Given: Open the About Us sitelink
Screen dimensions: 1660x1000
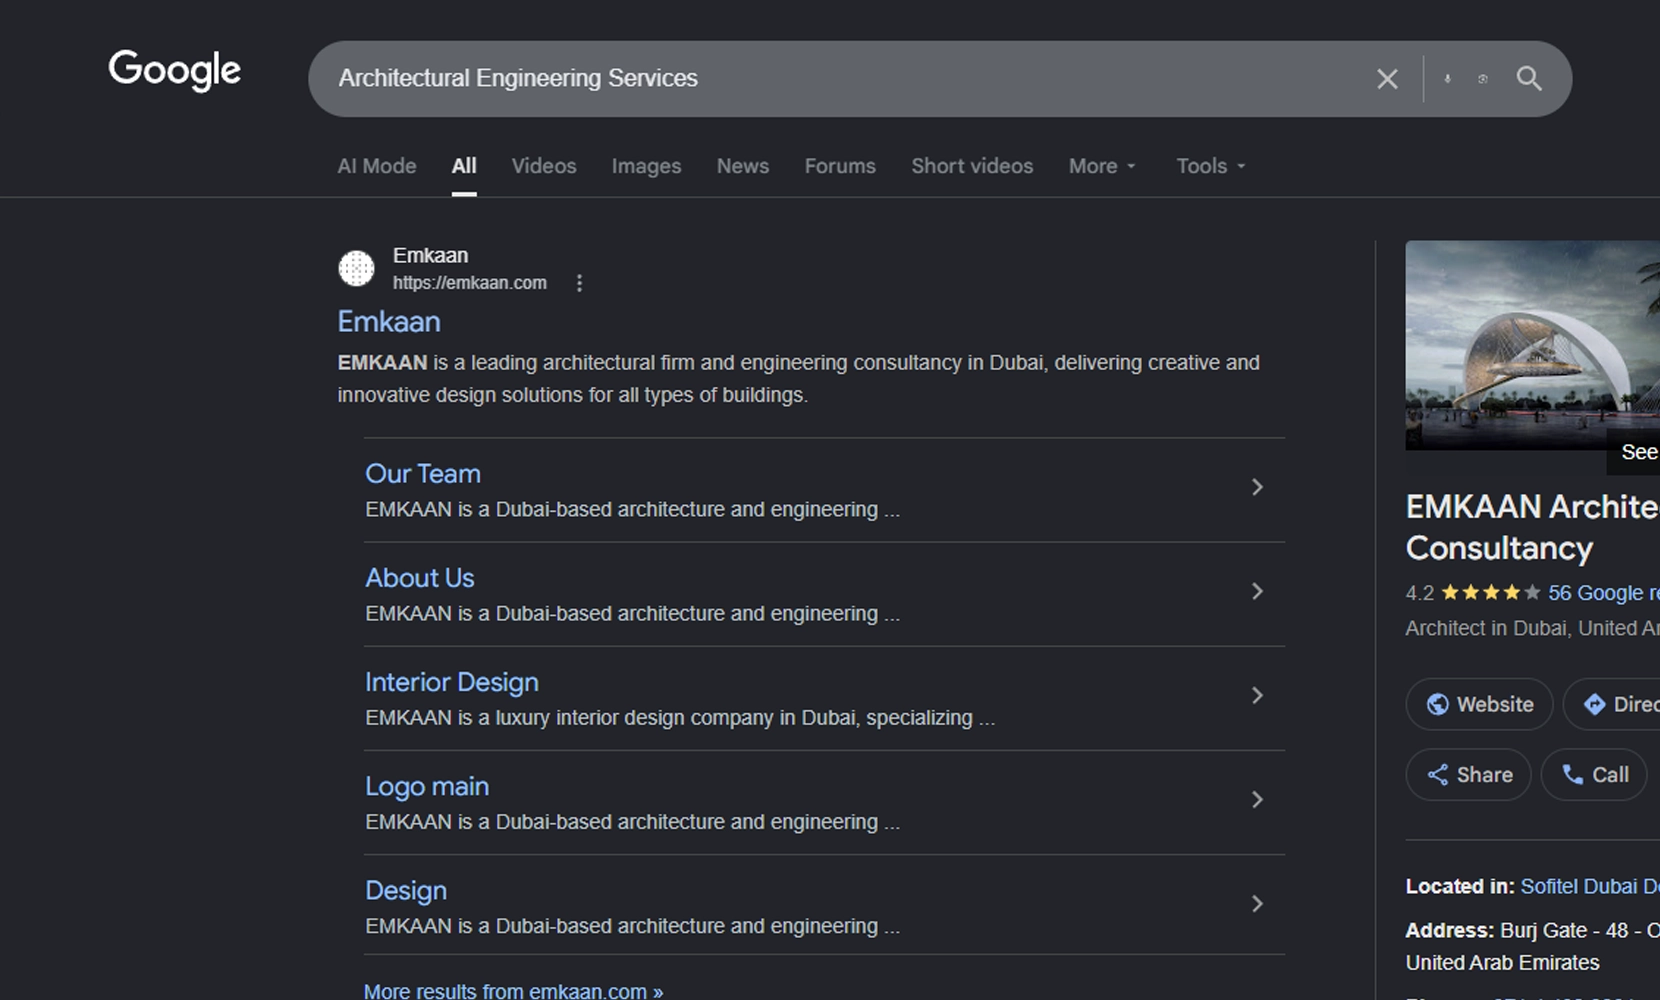Looking at the screenshot, I should tap(420, 578).
